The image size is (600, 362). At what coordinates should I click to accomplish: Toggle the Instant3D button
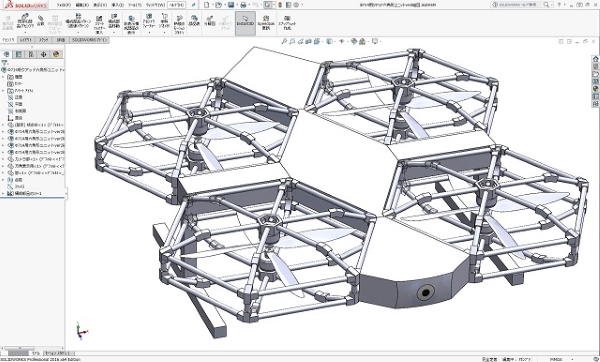point(245,23)
